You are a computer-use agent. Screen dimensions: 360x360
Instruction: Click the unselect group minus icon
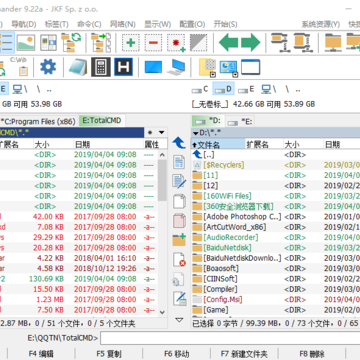coord(153,42)
